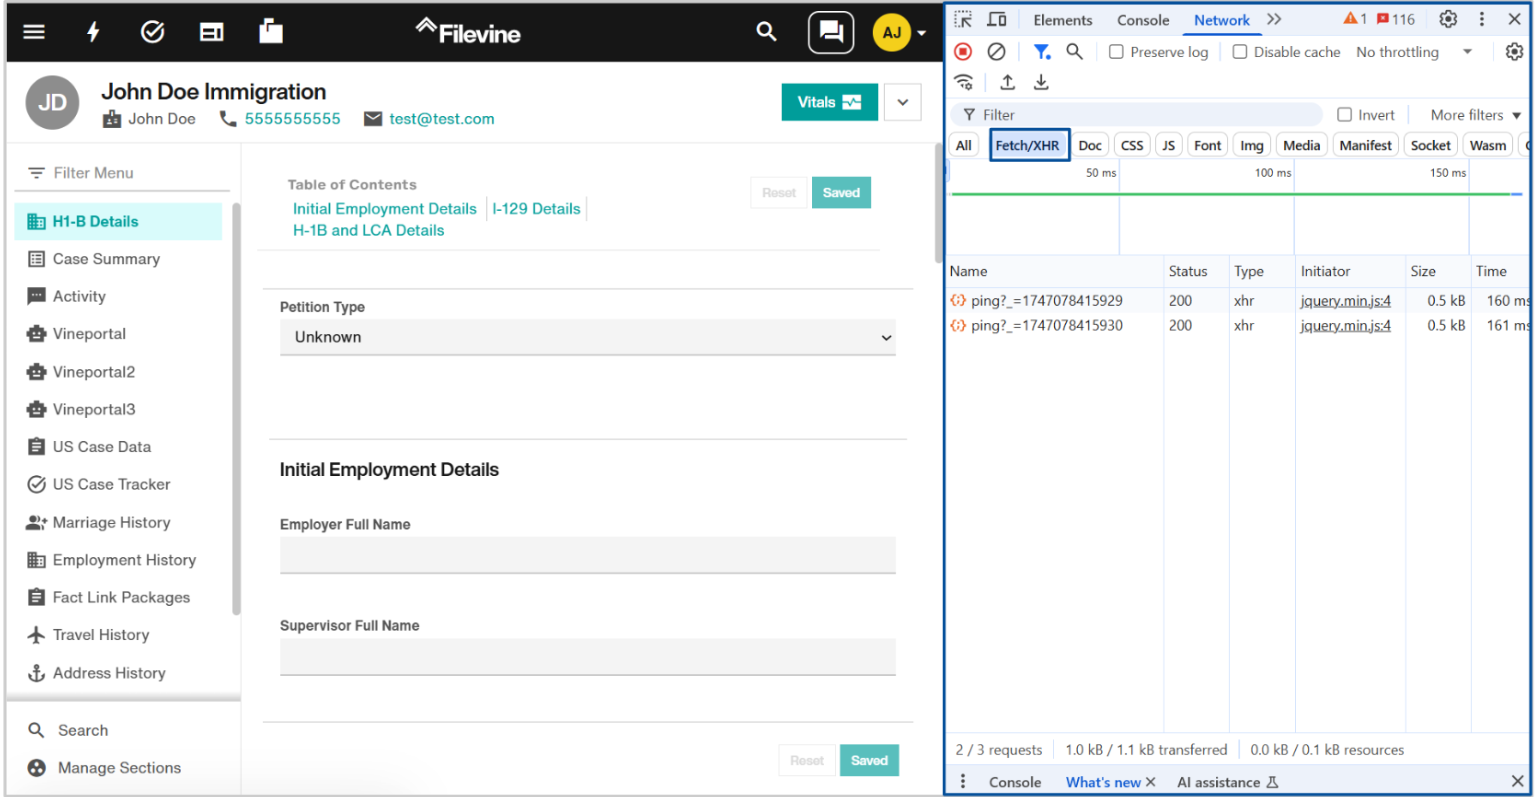Open US Case Tracker section
The width and height of the screenshot is (1535, 797).
click(111, 484)
